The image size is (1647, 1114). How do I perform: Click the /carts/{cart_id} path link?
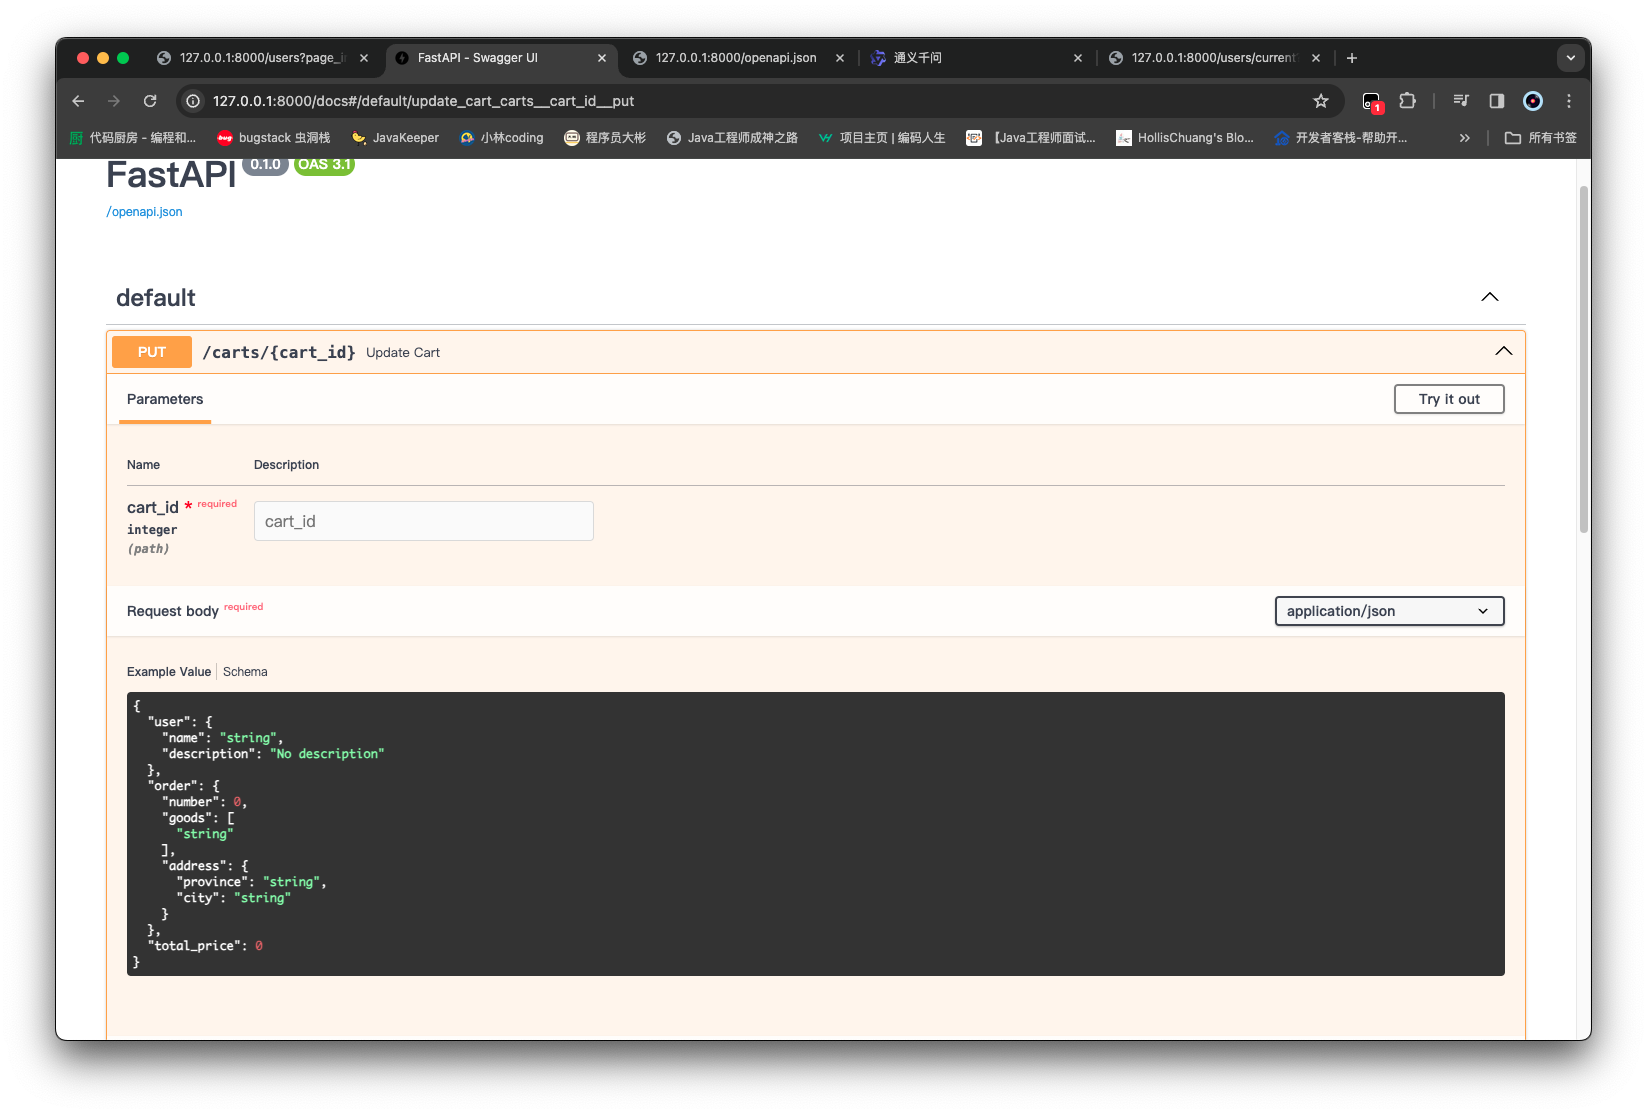point(279,352)
